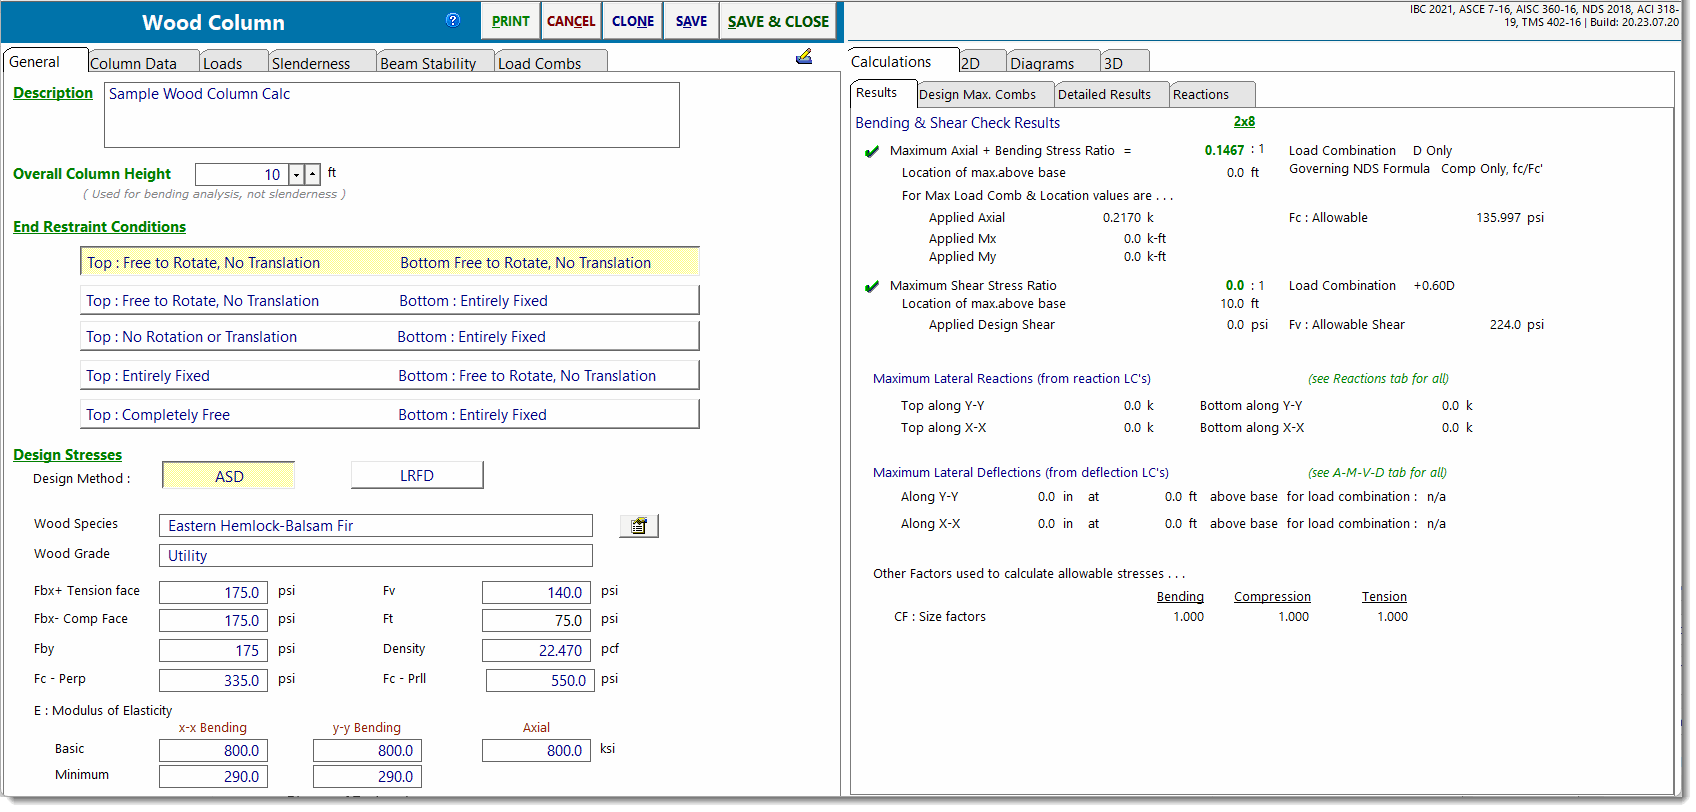Open the Load Combs tab
The width and height of the screenshot is (1696, 812).
point(539,63)
